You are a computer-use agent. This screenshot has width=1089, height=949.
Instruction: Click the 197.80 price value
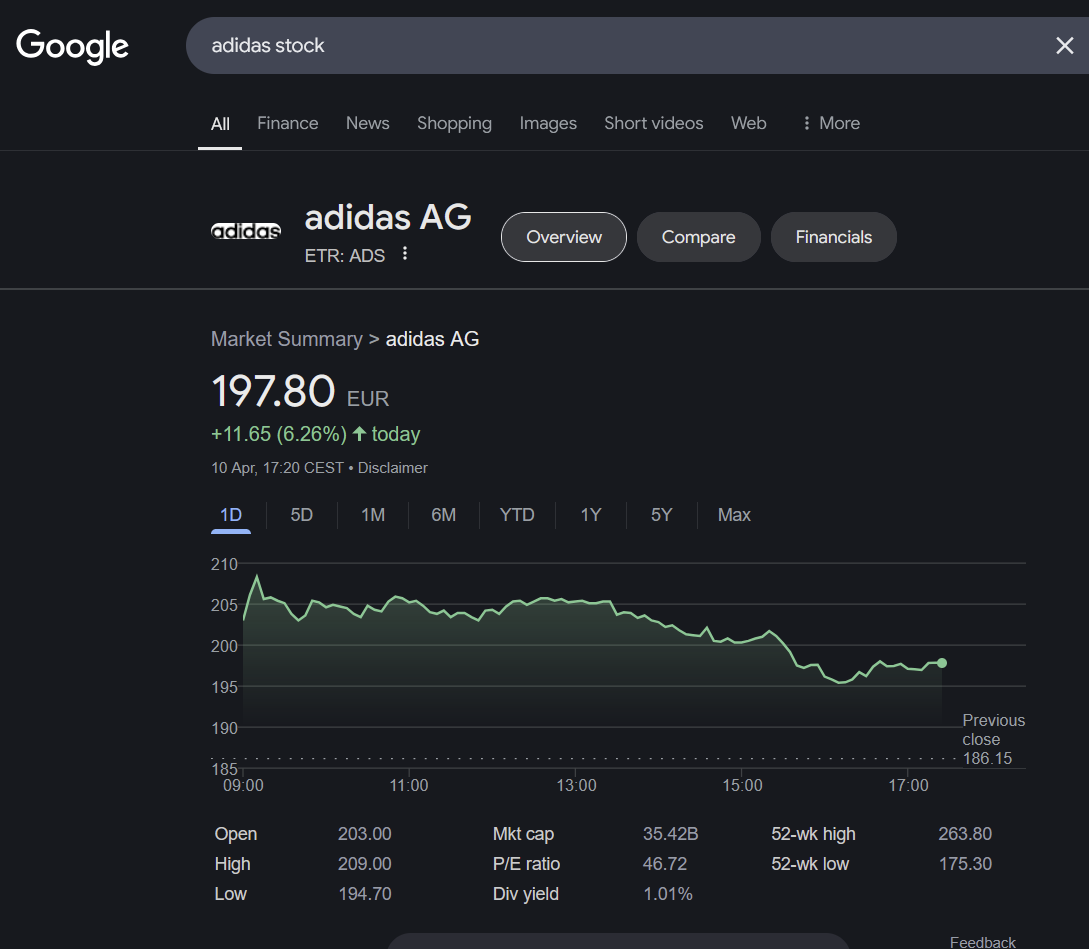point(274,391)
